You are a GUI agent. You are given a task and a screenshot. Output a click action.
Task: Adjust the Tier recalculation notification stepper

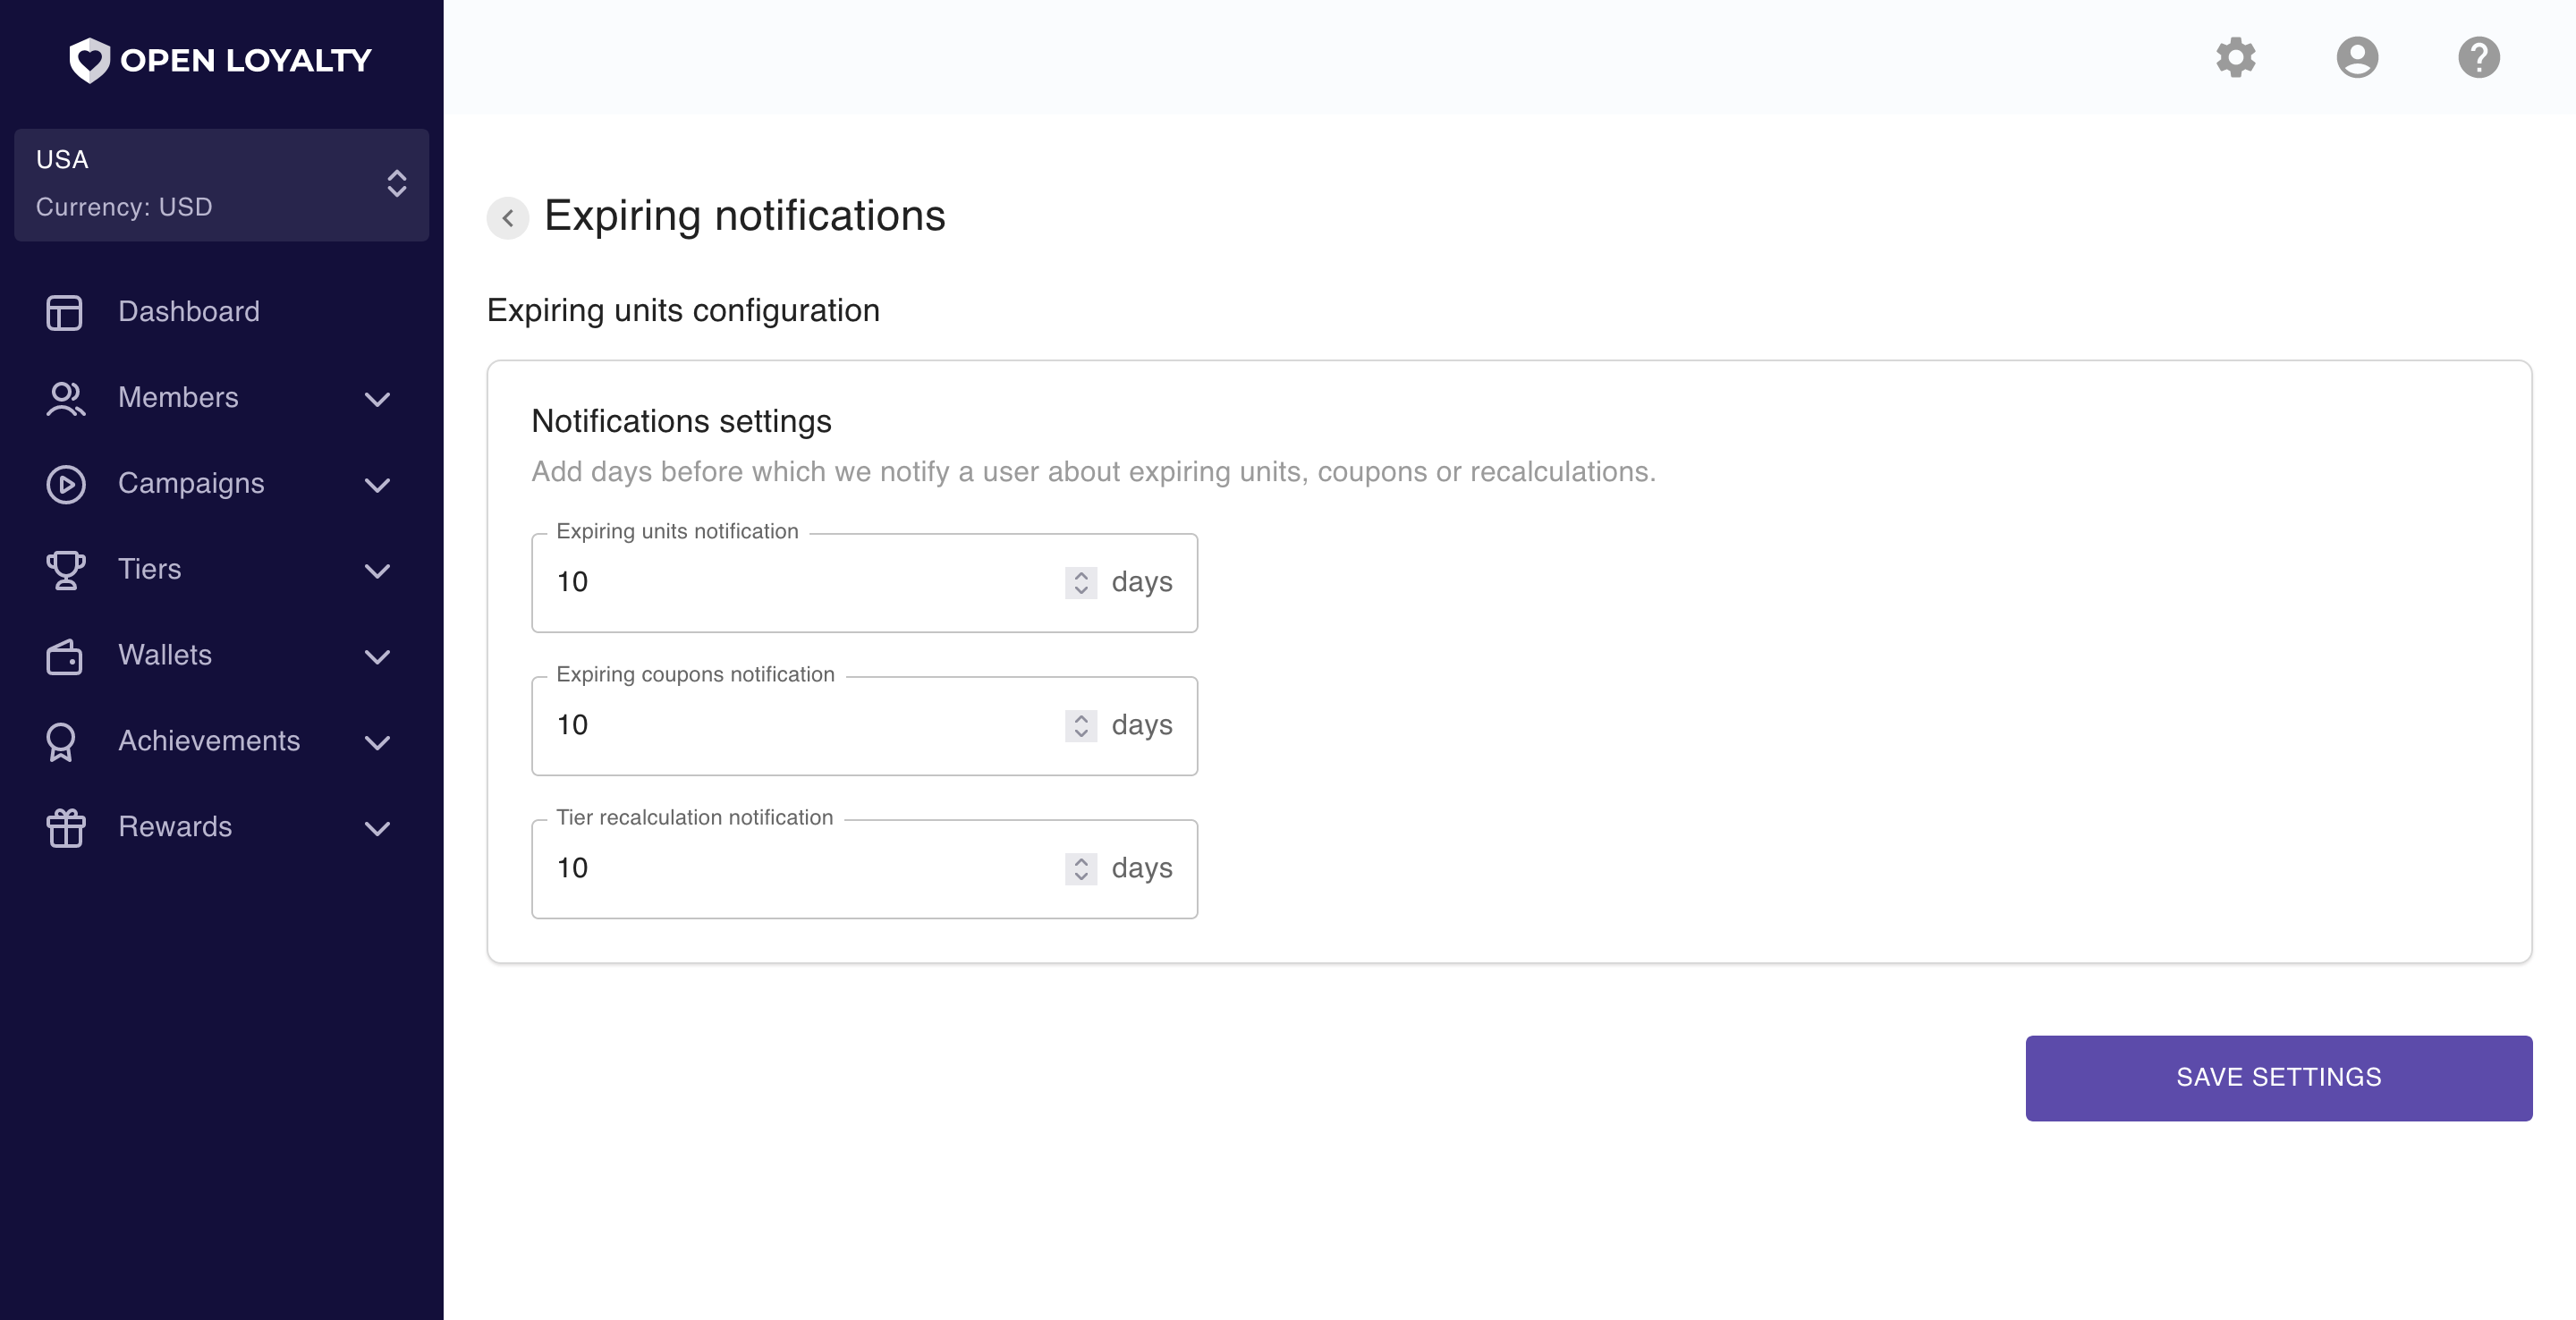point(1081,868)
